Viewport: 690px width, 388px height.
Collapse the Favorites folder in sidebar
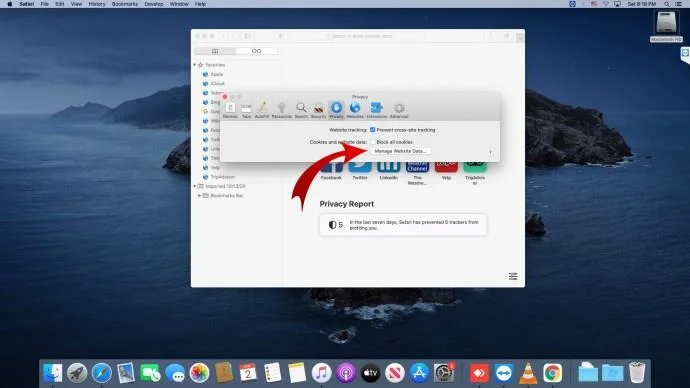pos(195,65)
